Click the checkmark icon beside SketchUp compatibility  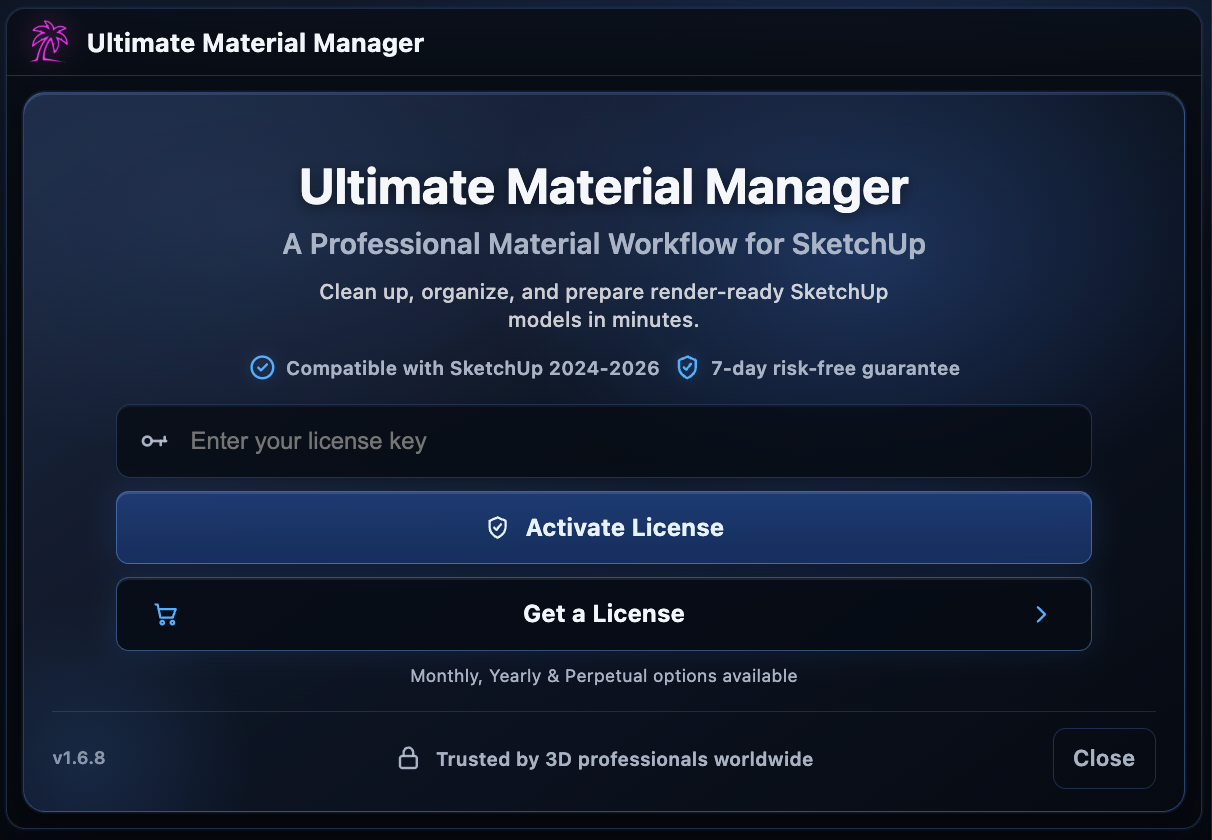[x=262, y=368]
